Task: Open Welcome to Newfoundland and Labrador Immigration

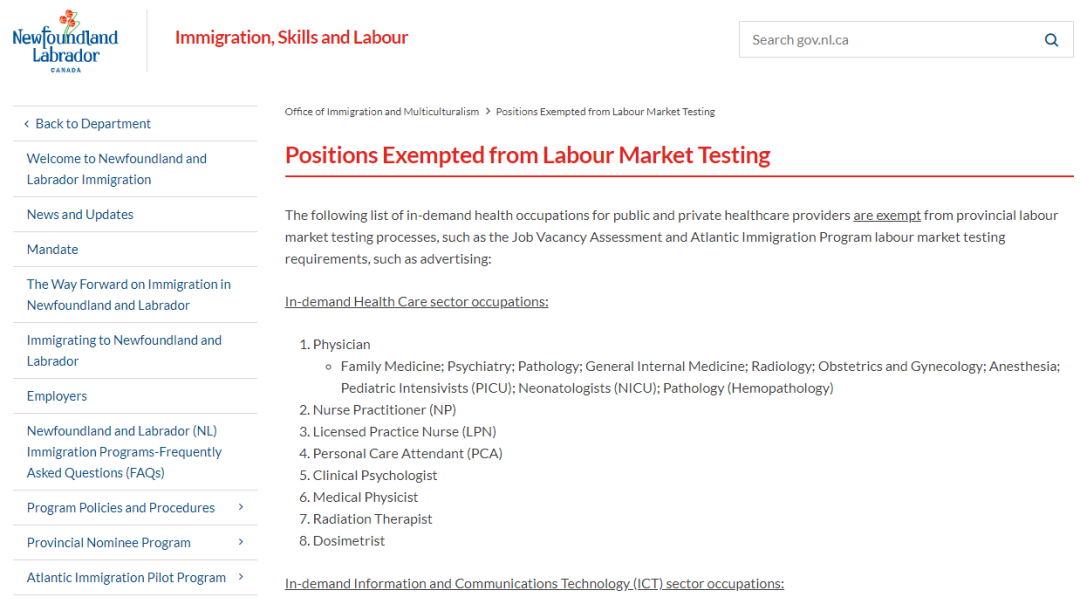Action: 116,169
